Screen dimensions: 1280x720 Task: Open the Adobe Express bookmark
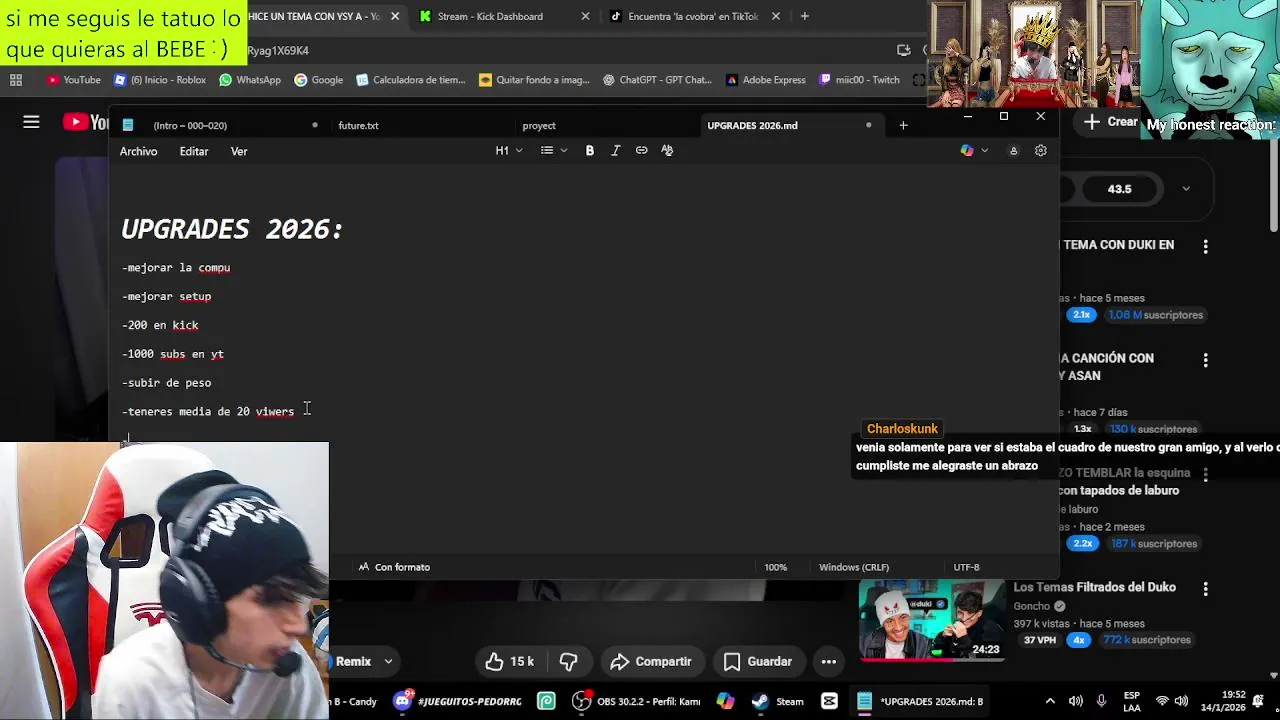coord(765,80)
